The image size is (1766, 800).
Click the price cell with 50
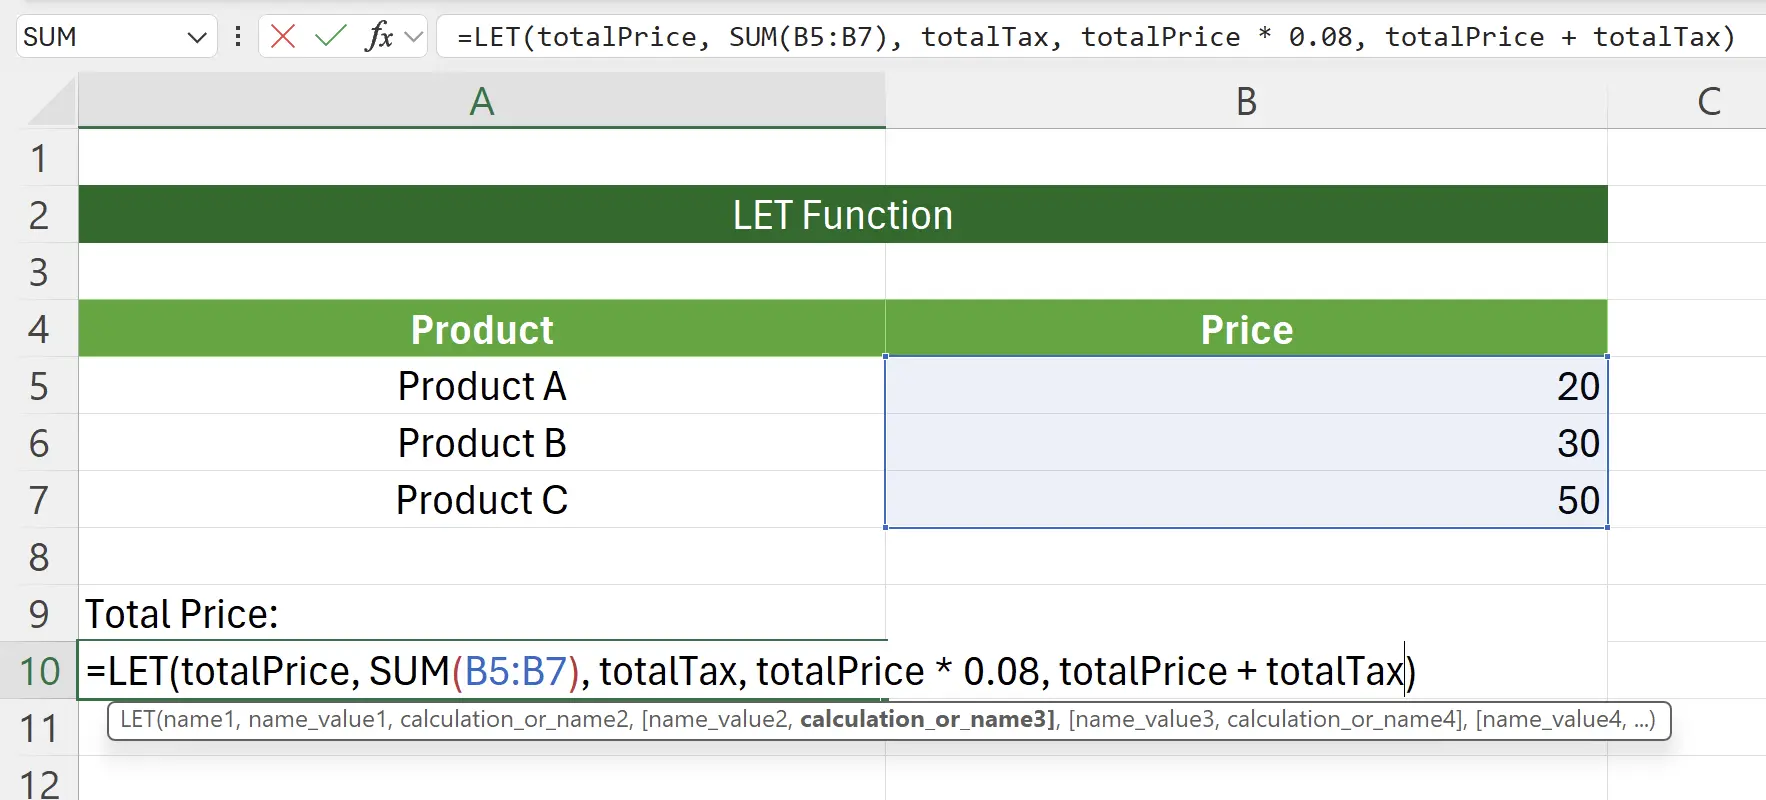(x=1246, y=500)
